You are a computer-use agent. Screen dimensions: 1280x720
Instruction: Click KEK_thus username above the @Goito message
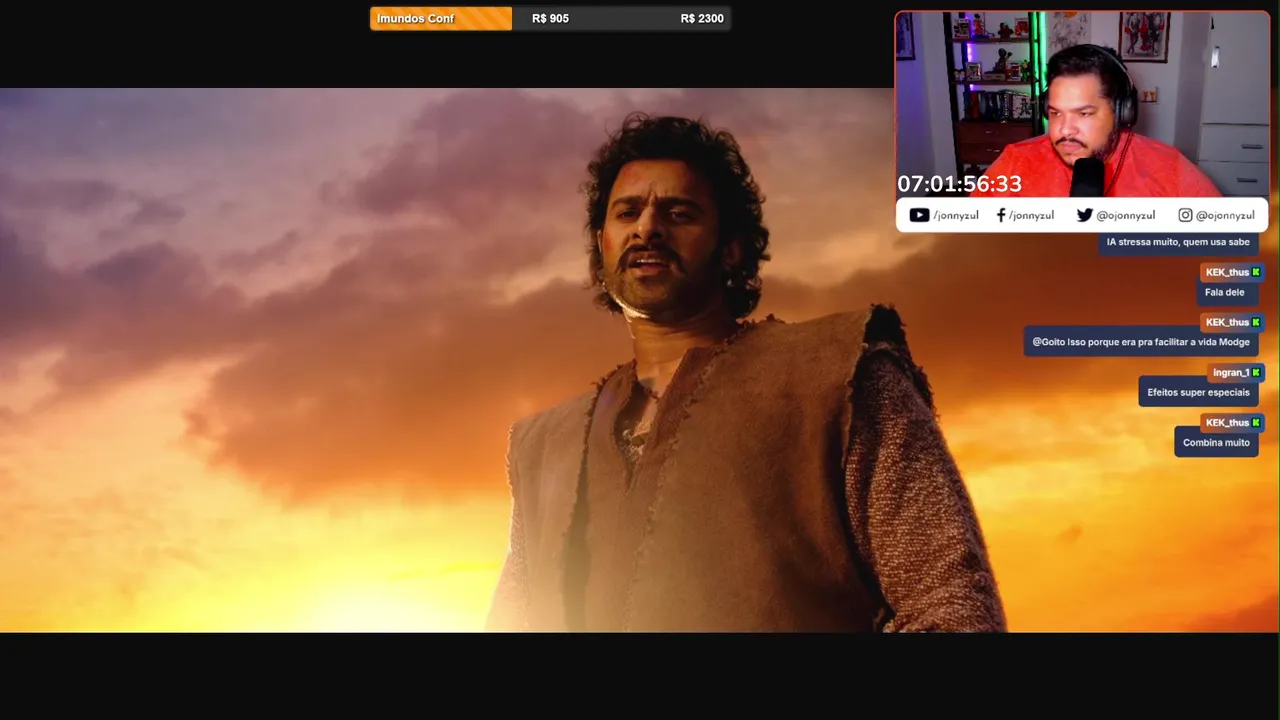[x=1227, y=322]
